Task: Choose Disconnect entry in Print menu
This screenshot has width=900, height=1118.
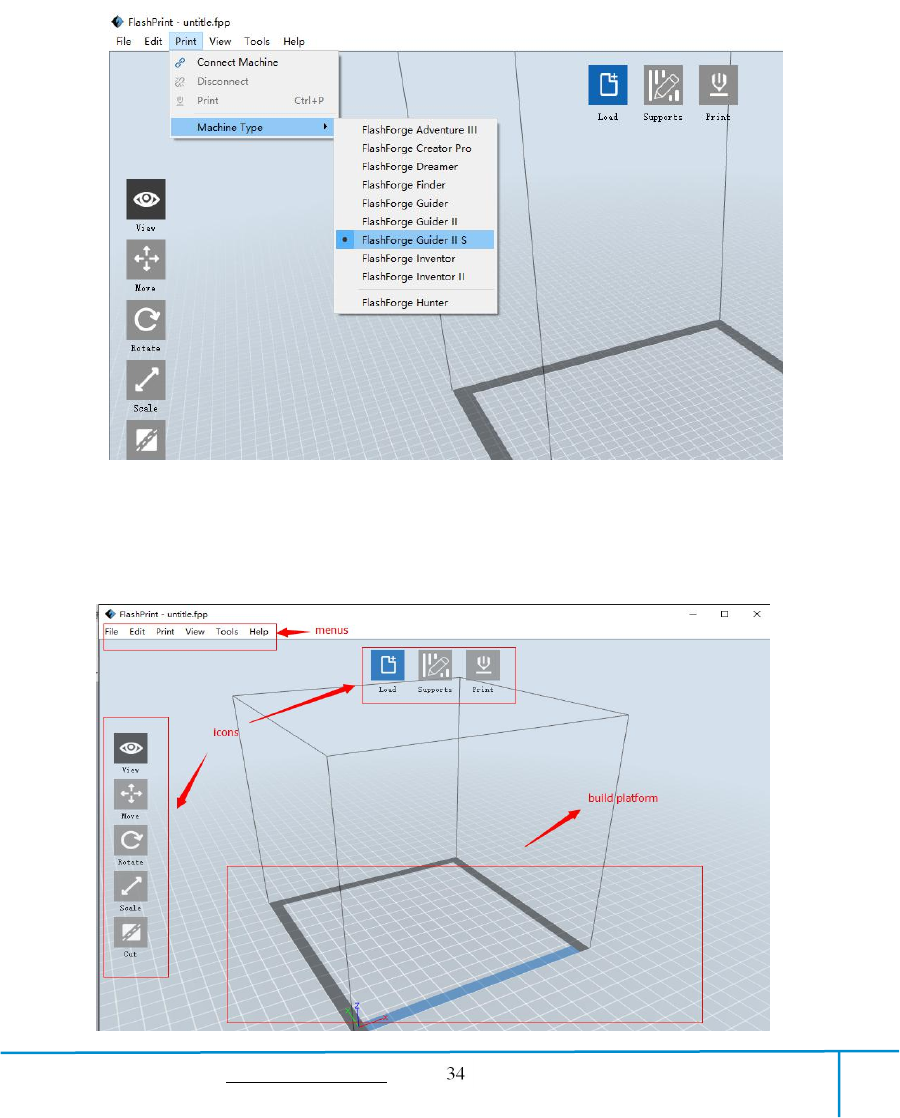Action: (255, 81)
